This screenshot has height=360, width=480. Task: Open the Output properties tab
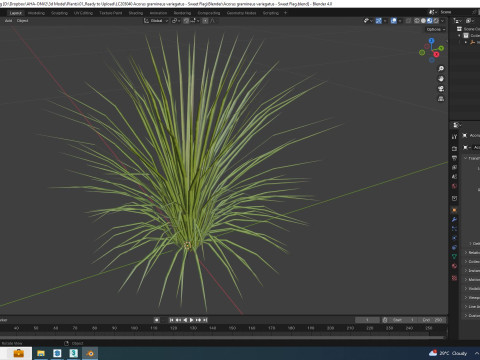point(454,158)
